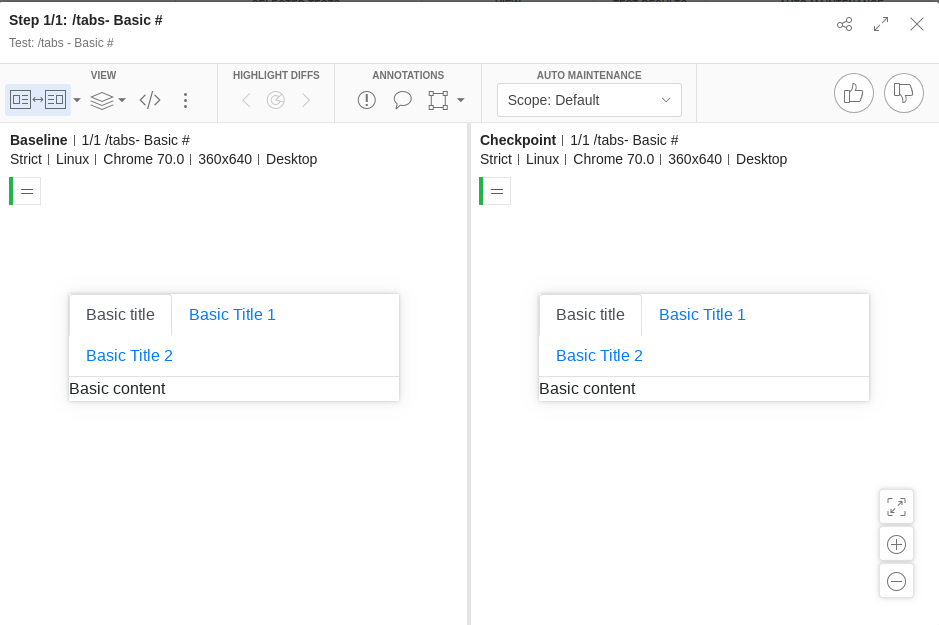Viewport: 939px width, 625px height.
Task: Click the share icon in header
Action: pyautogui.click(x=844, y=24)
